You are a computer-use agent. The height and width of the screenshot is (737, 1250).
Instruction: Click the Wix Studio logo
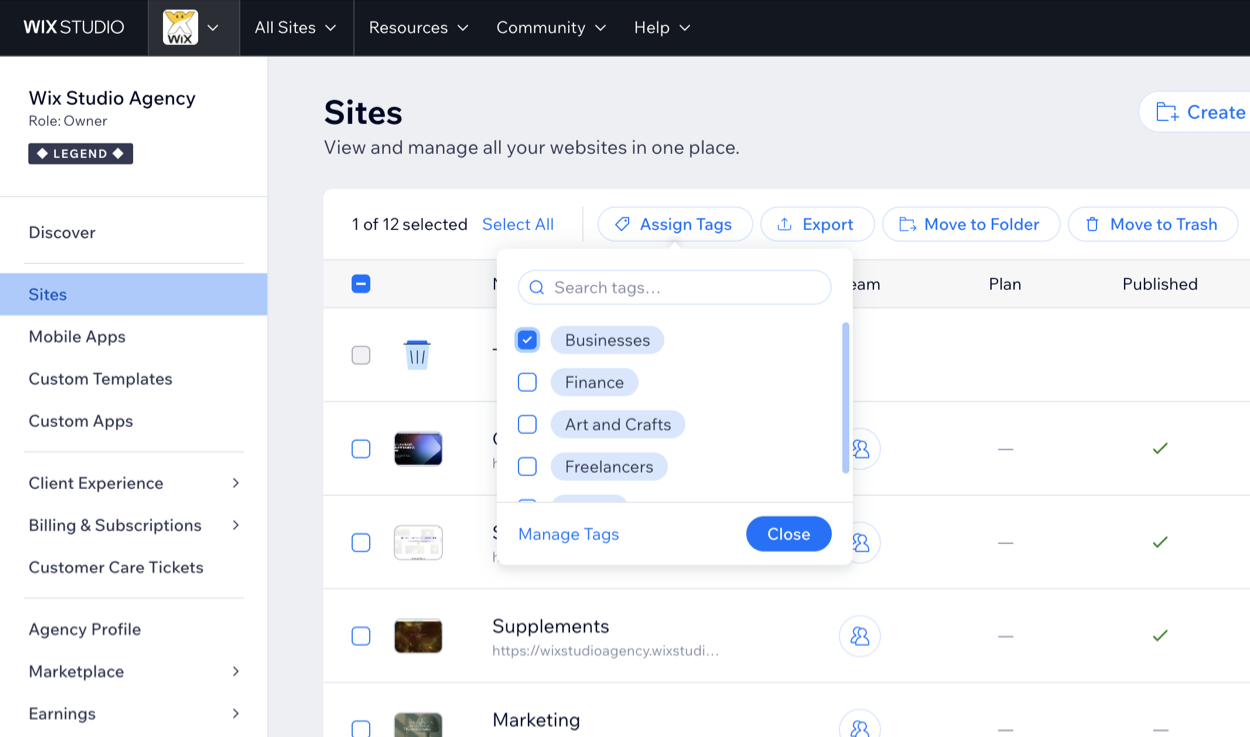coord(74,27)
